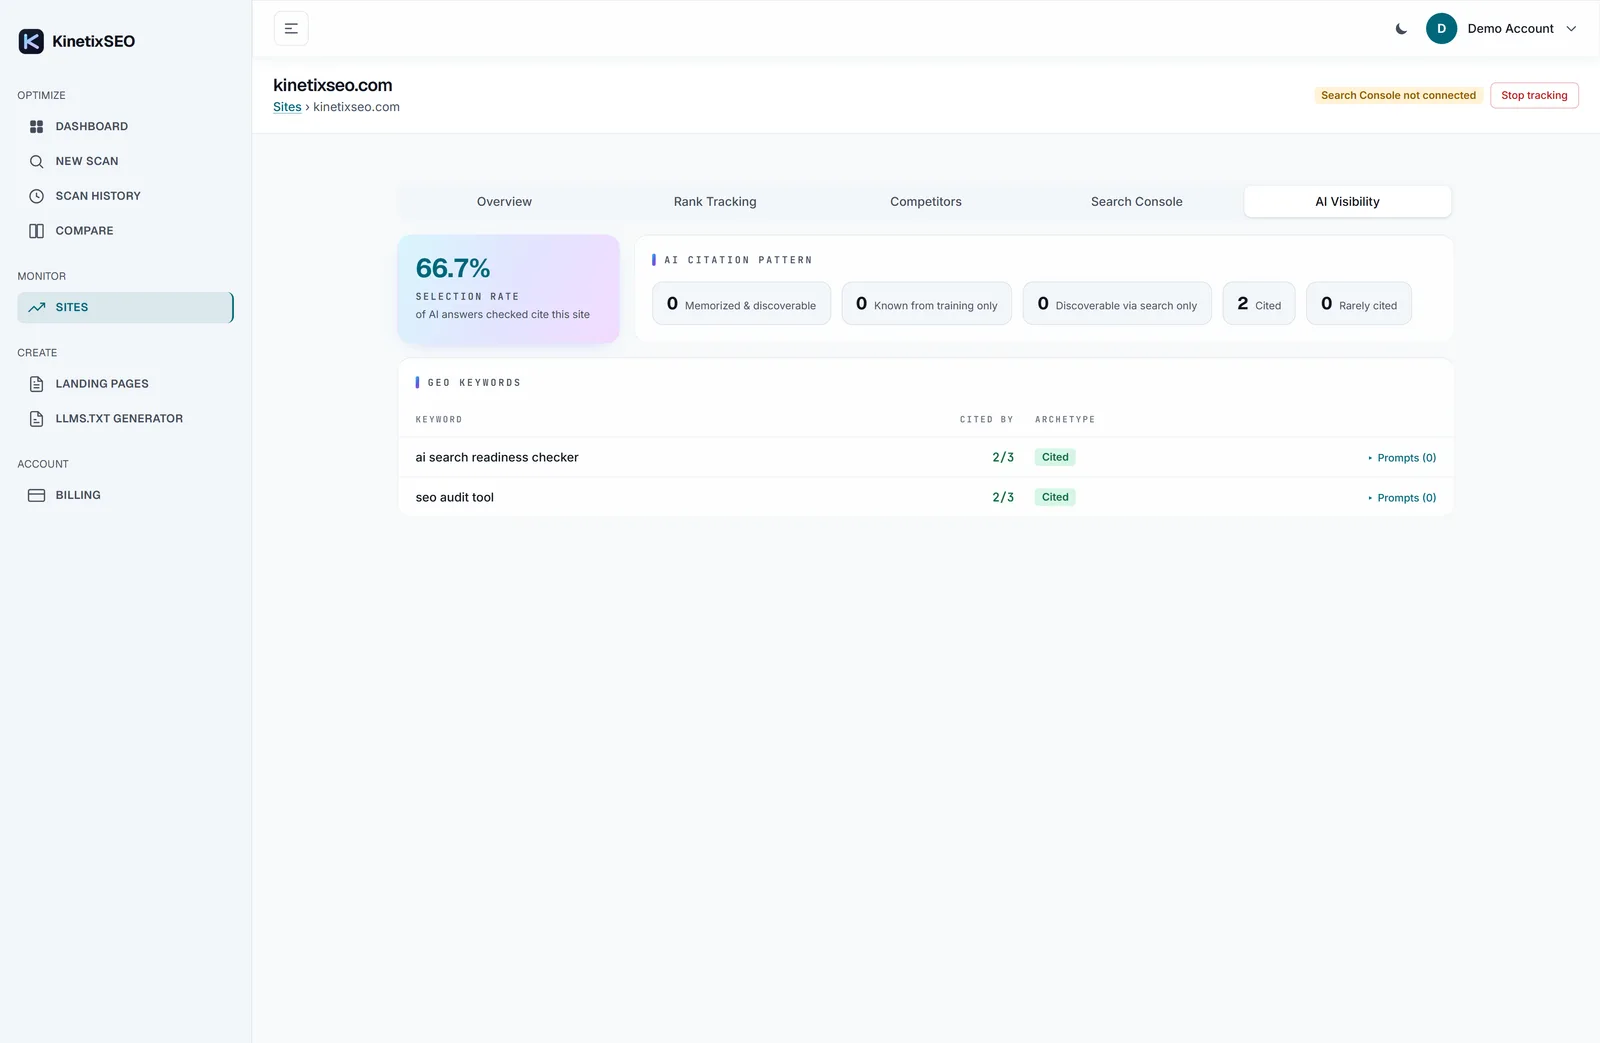Click the Known from training only card

click(927, 304)
